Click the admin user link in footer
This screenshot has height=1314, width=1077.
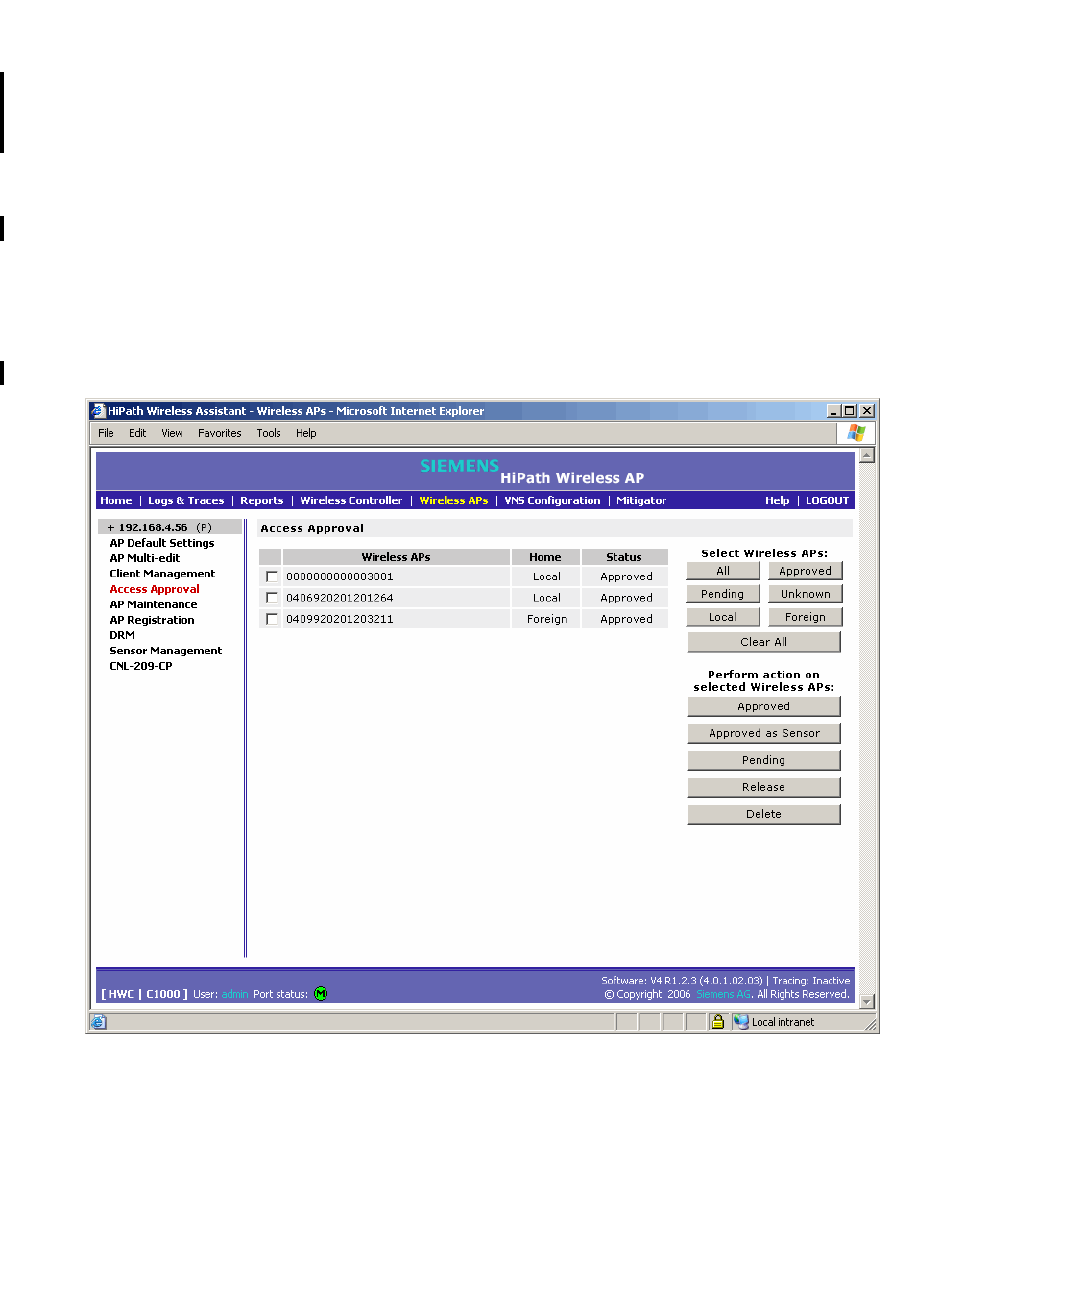tap(235, 994)
